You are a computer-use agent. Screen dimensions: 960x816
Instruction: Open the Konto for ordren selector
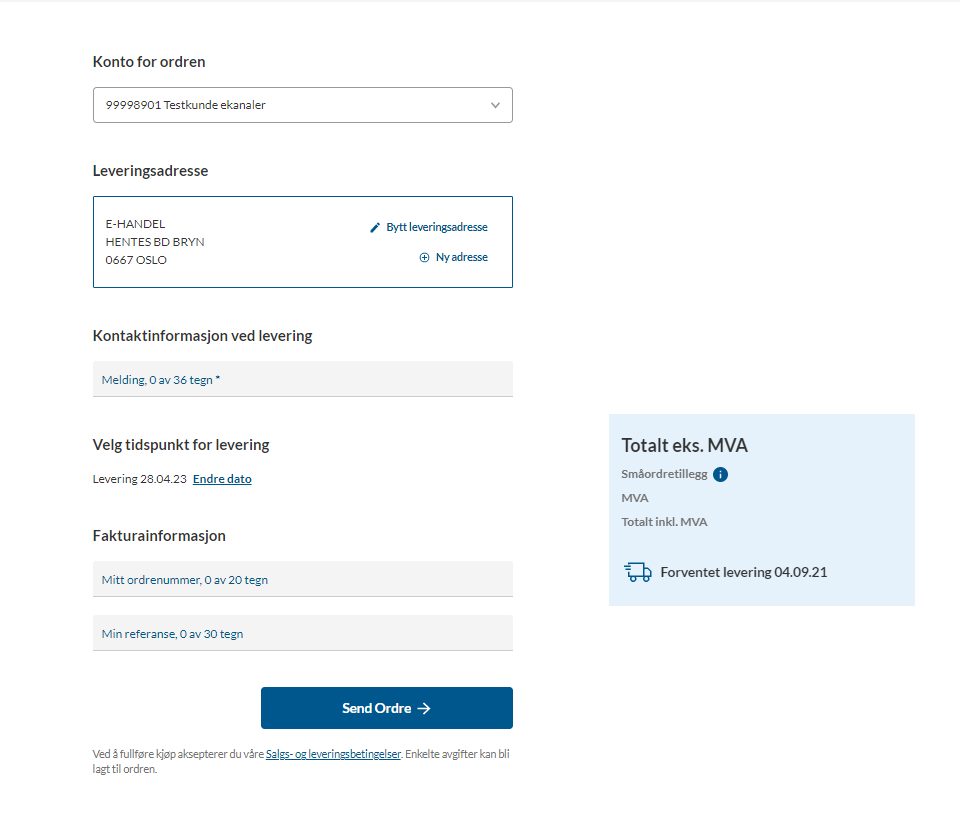point(302,105)
